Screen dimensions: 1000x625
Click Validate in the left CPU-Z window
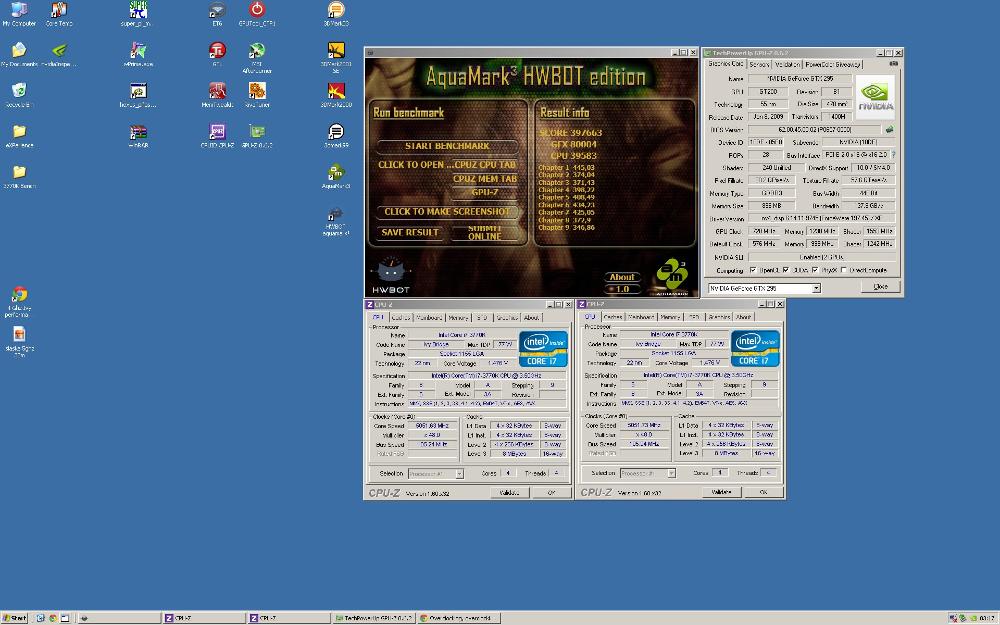coord(510,492)
